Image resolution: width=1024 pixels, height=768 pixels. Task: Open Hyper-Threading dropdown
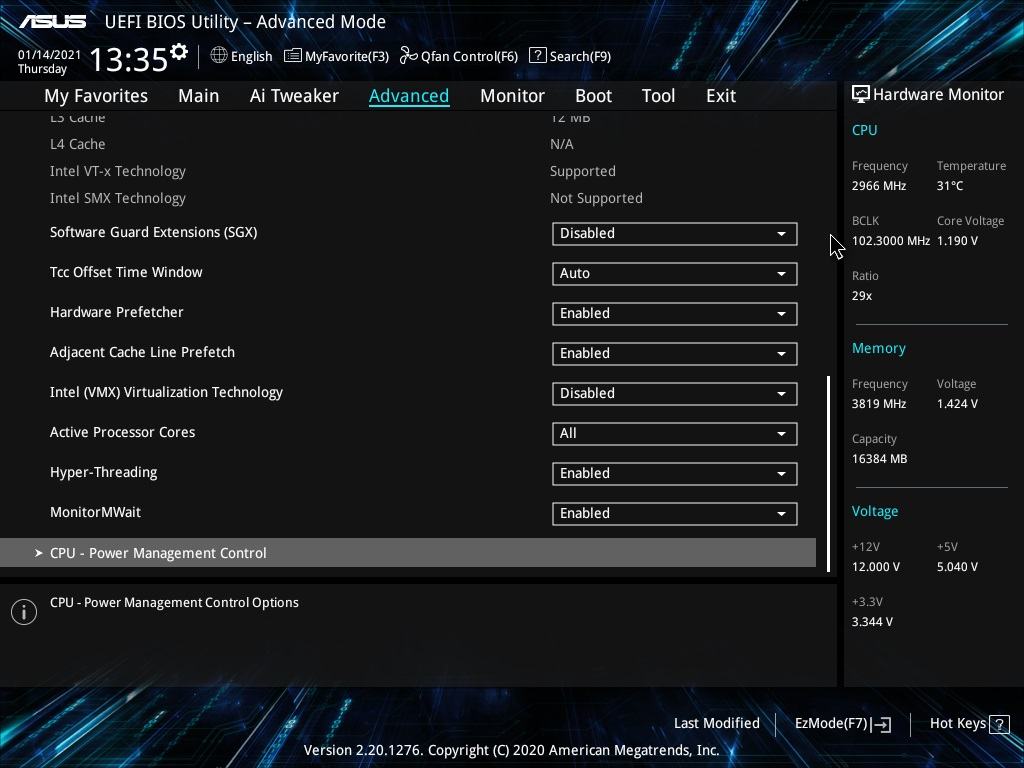[675, 473]
